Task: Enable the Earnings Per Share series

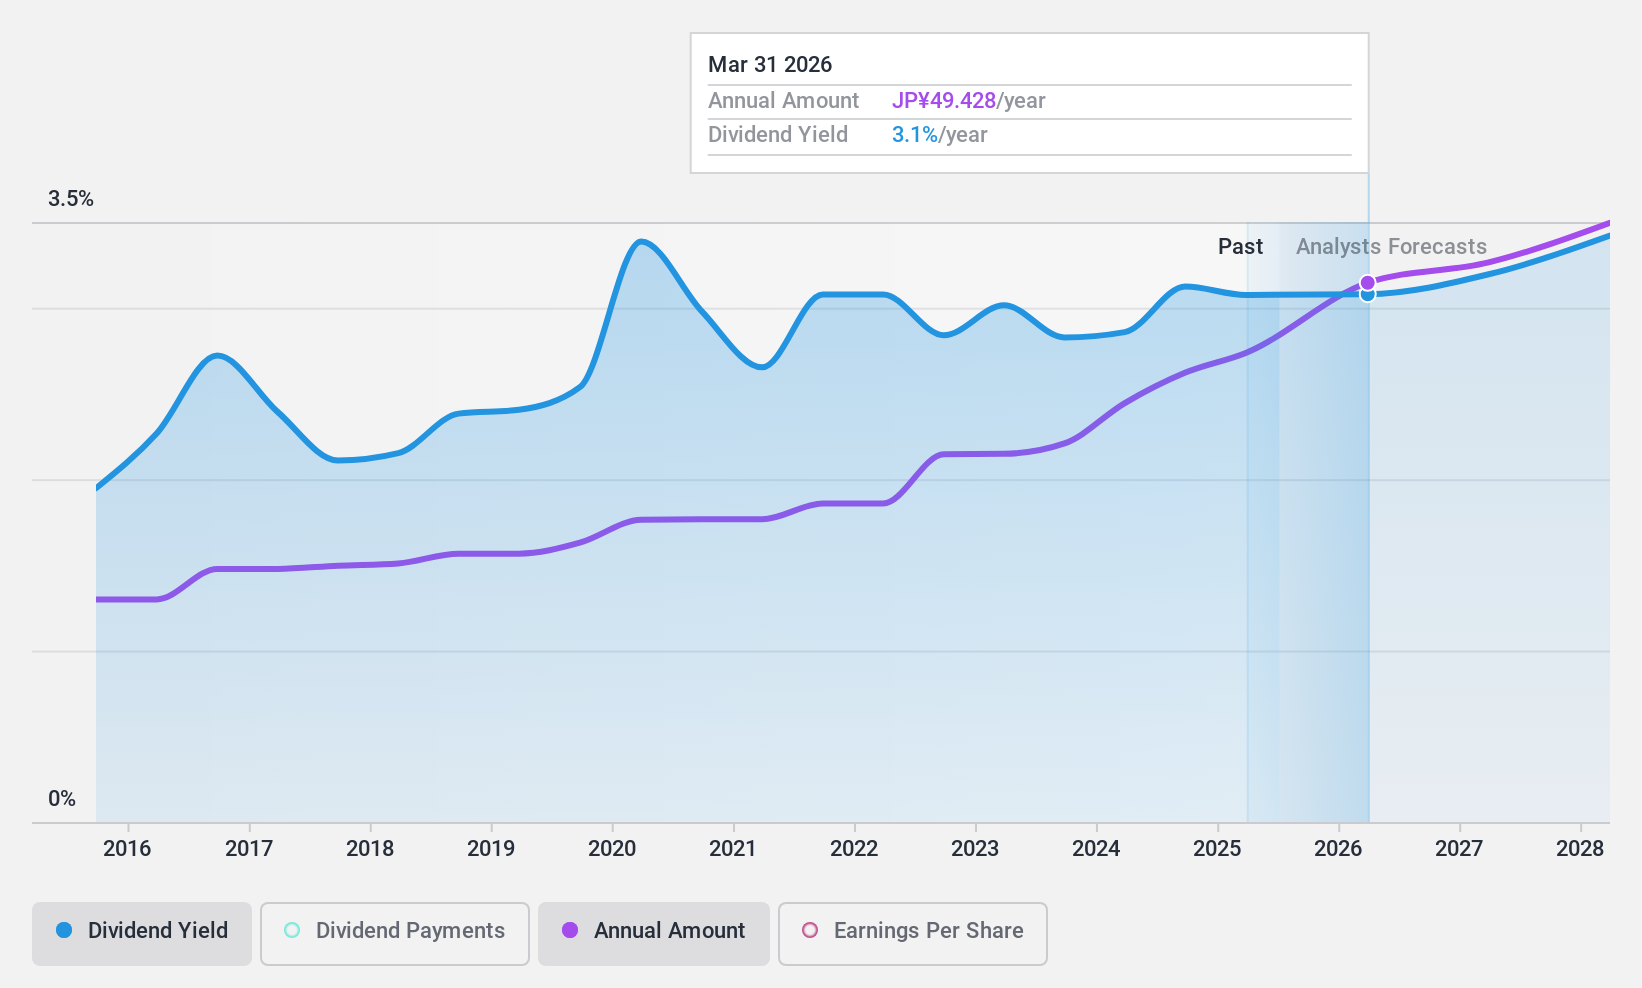Action: pos(913,934)
